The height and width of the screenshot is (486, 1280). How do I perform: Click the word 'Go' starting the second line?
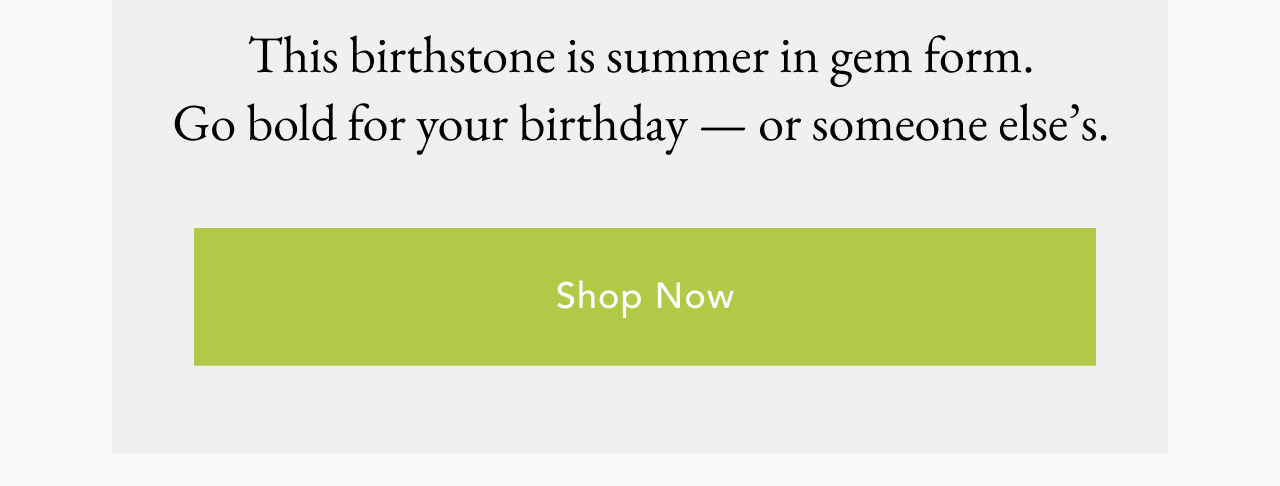pyautogui.click(x=204, y=126)
